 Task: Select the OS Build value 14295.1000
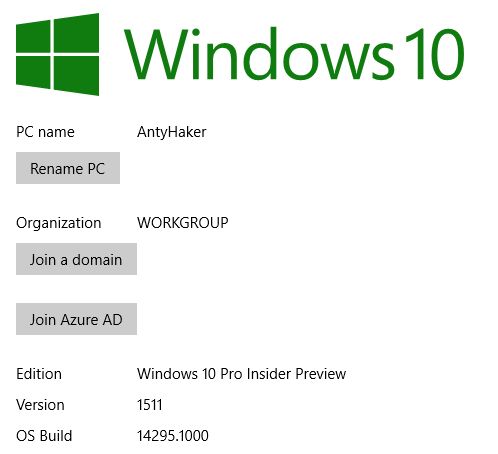[x=173, y=436]
